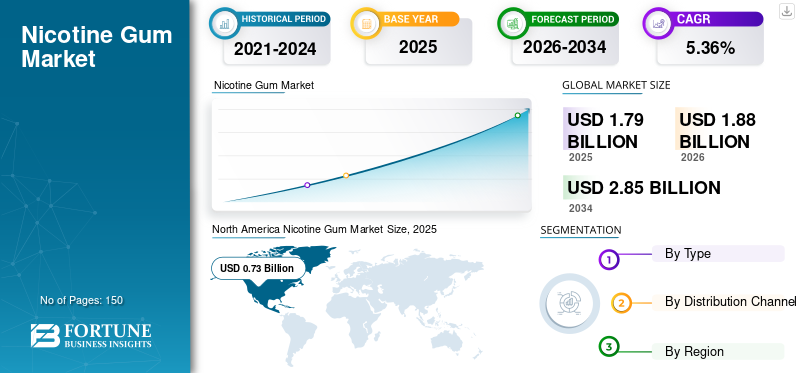Click the SEGMENTATION heading

(581, 230)
